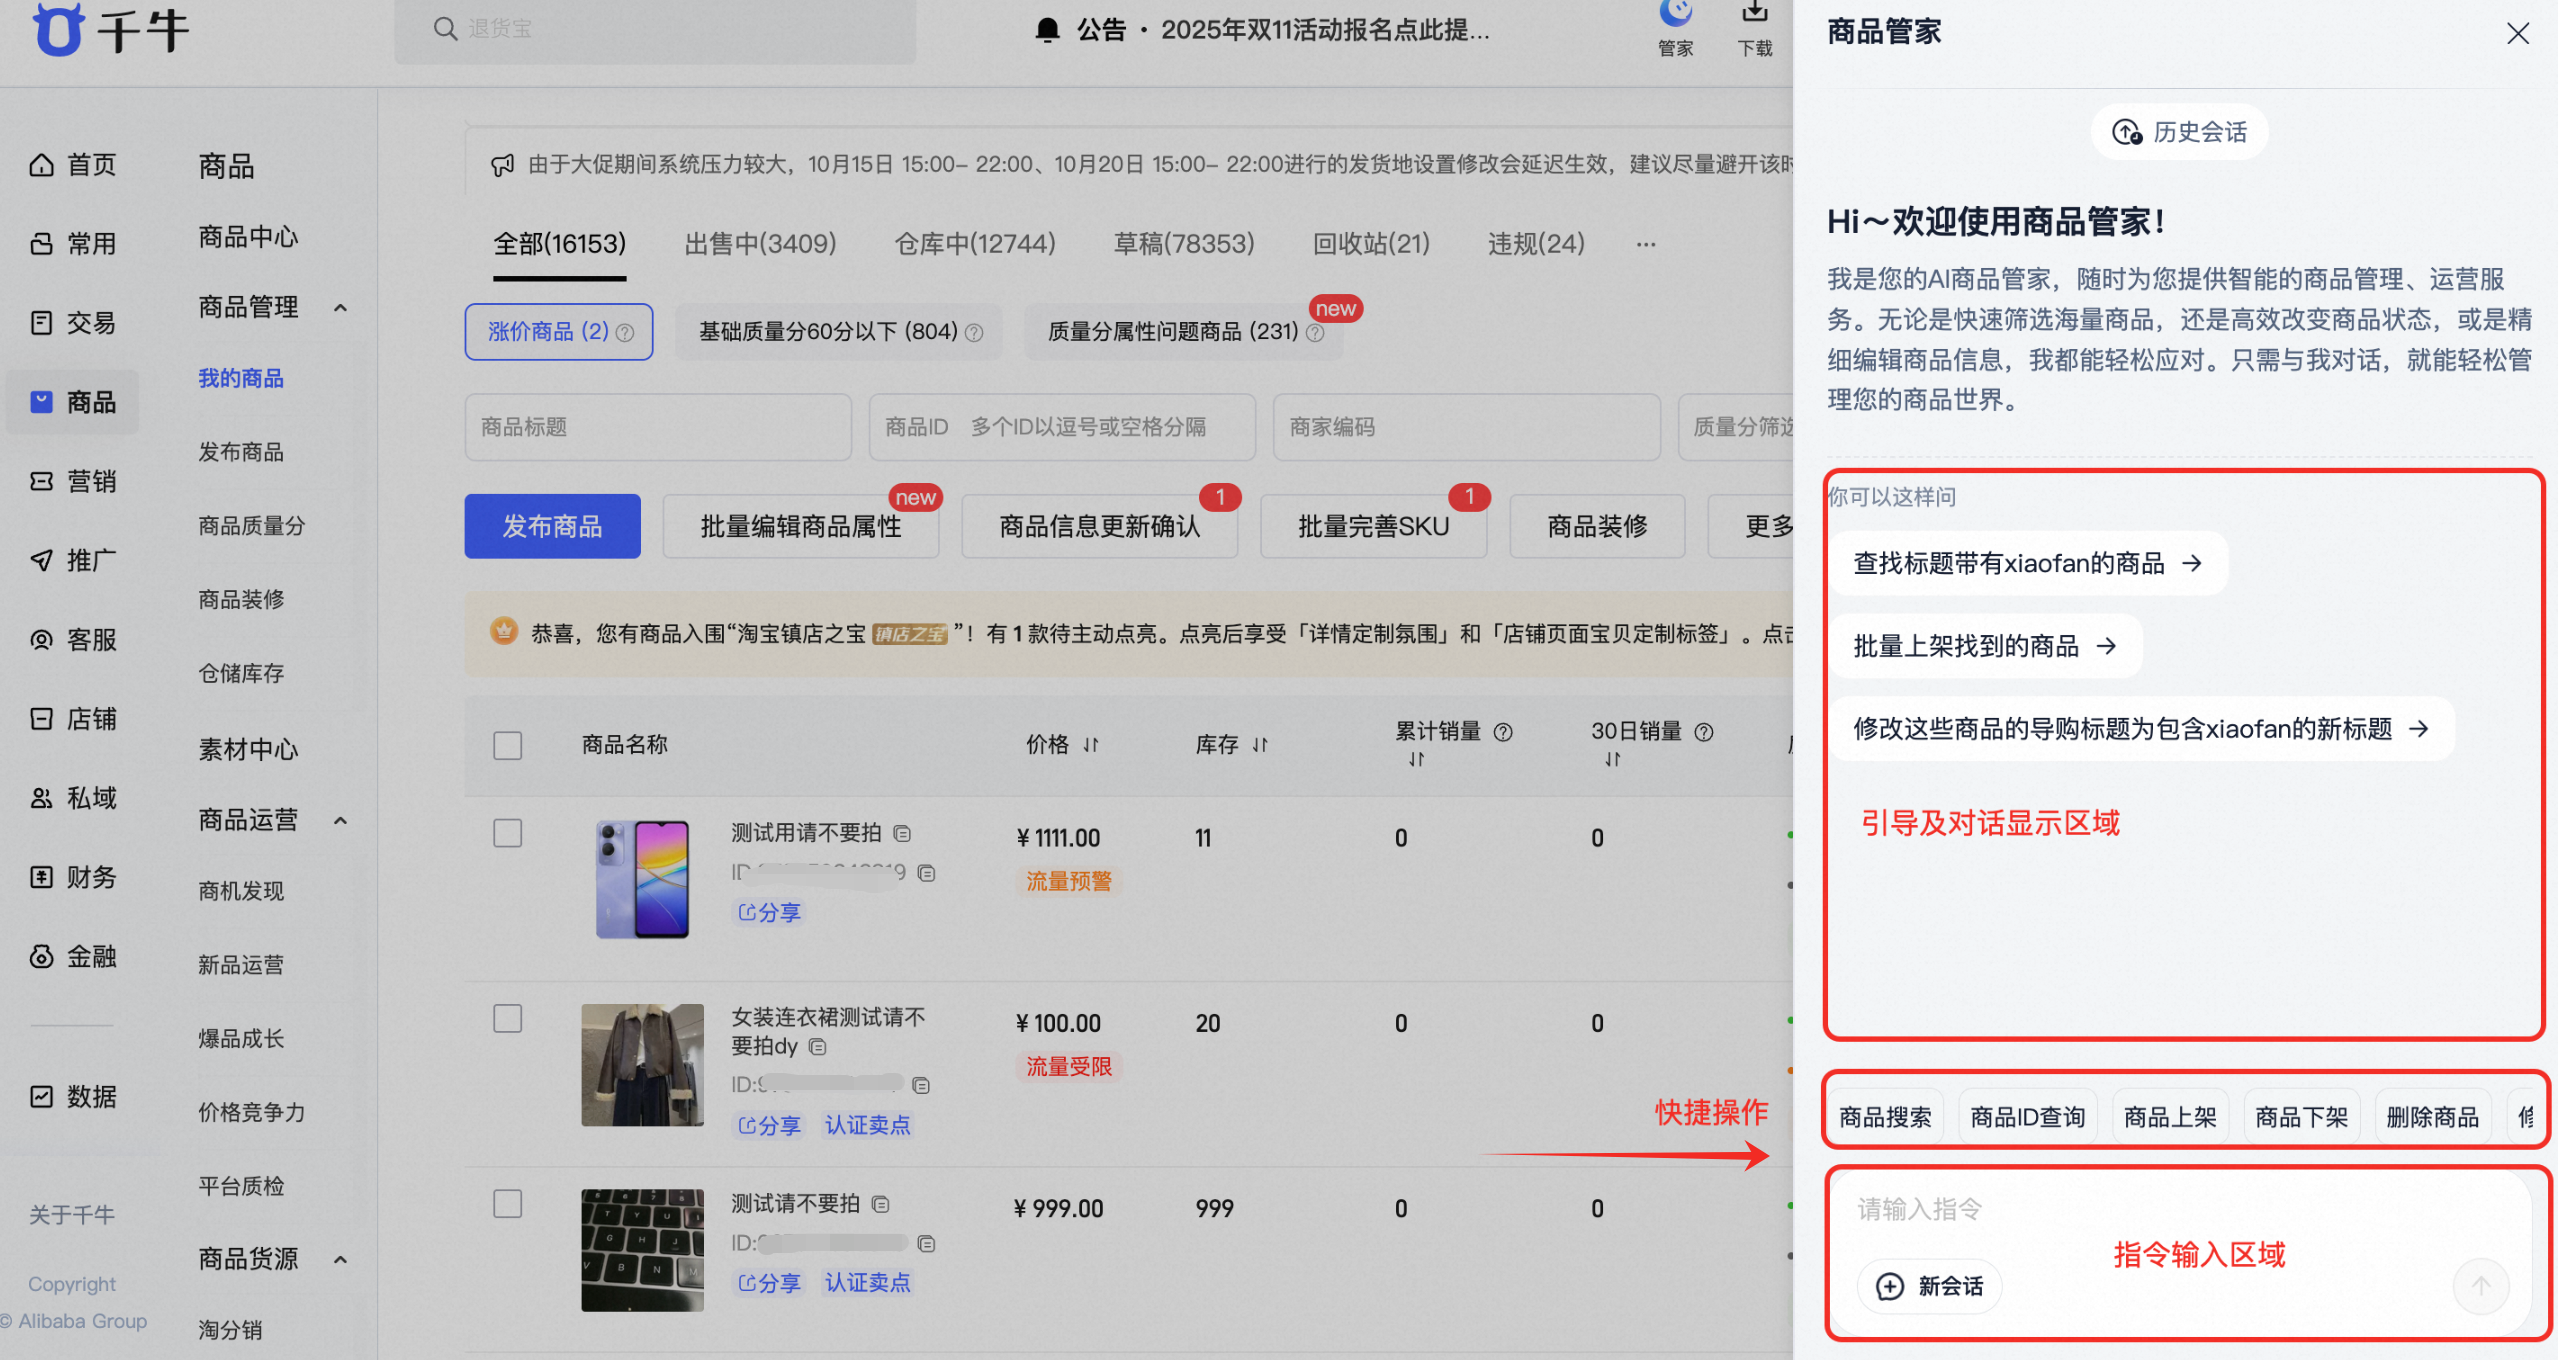Open 金融 in sidebar
The width and height of the screenshot is (2558, 1360).
[73, 956]
